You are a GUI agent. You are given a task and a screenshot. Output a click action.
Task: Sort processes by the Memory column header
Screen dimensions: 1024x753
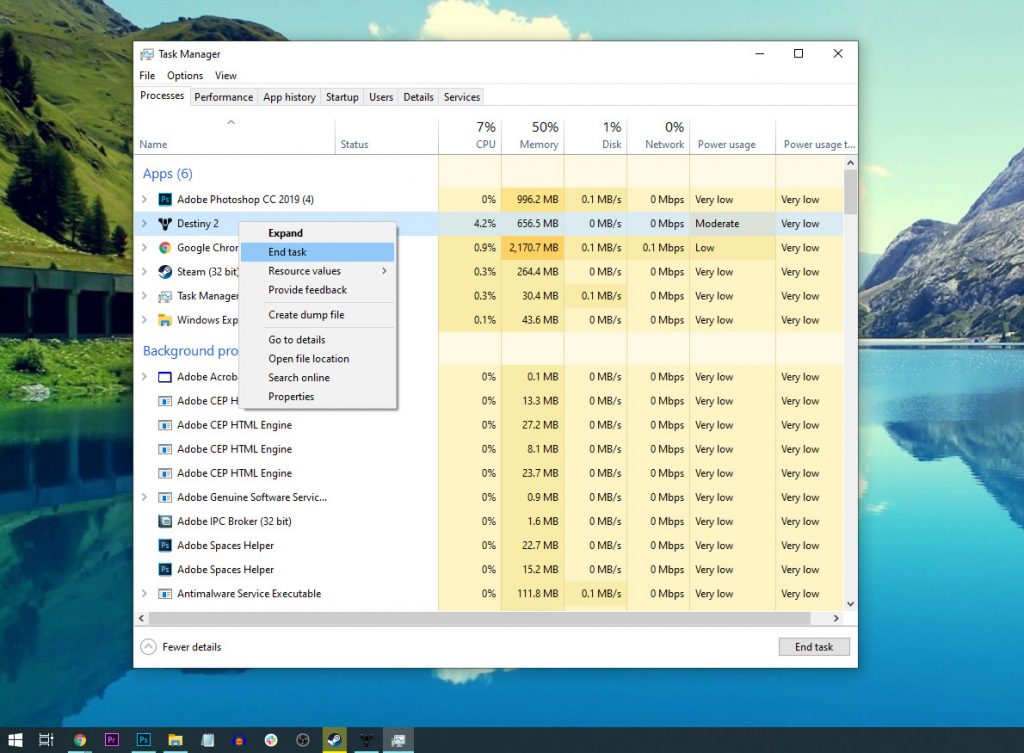coord(532,136)
